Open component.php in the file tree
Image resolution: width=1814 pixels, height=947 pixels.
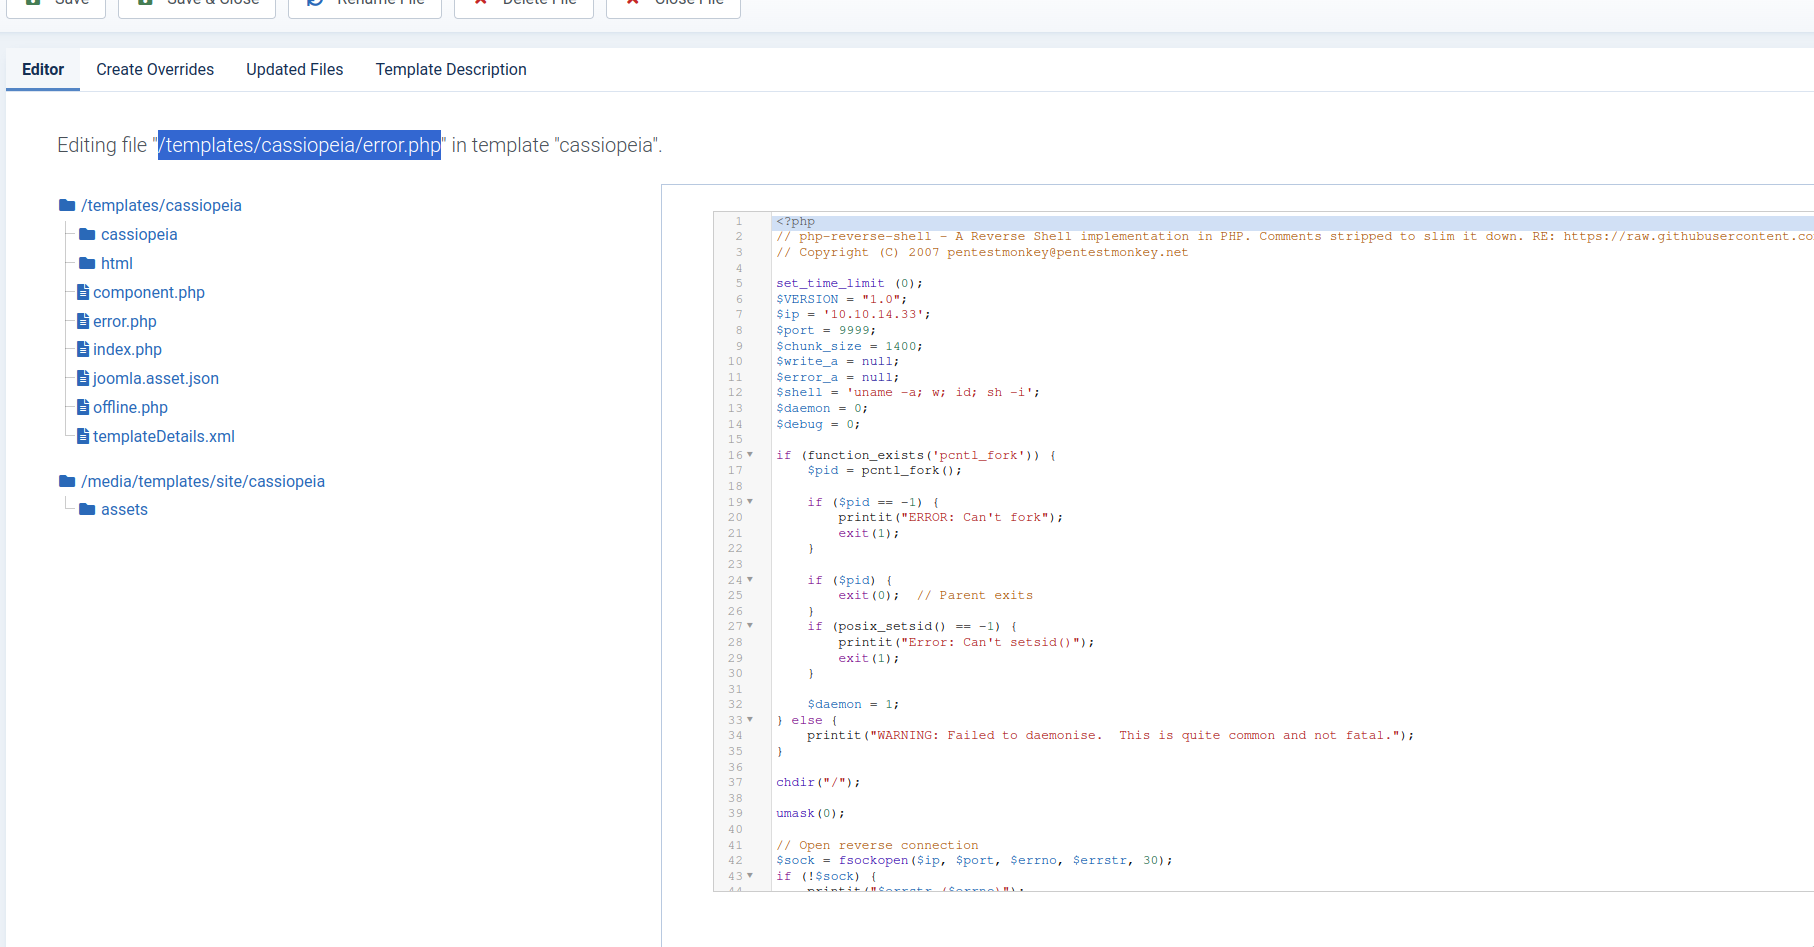149,292
